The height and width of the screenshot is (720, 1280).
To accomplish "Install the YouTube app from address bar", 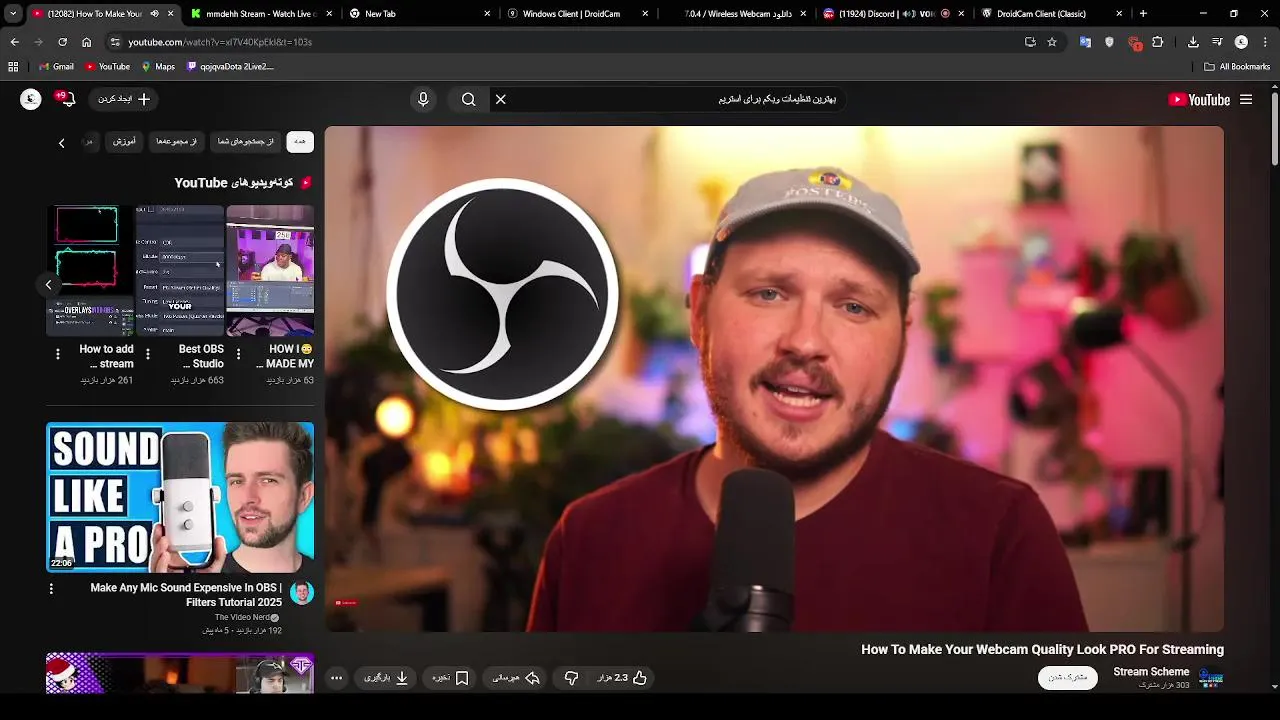I will click(x=1030, y=42).
